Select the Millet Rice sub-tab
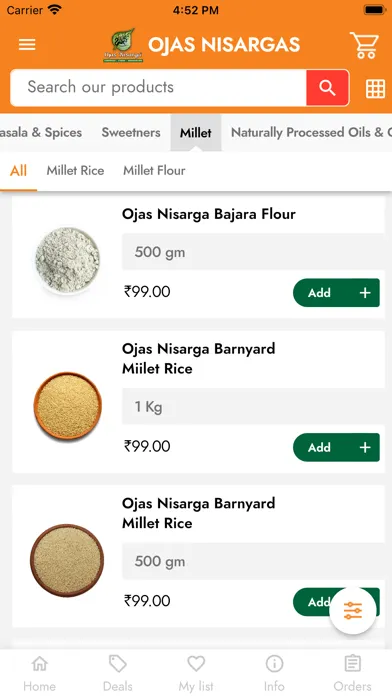 pyautogui.click(x=75, y=170)
